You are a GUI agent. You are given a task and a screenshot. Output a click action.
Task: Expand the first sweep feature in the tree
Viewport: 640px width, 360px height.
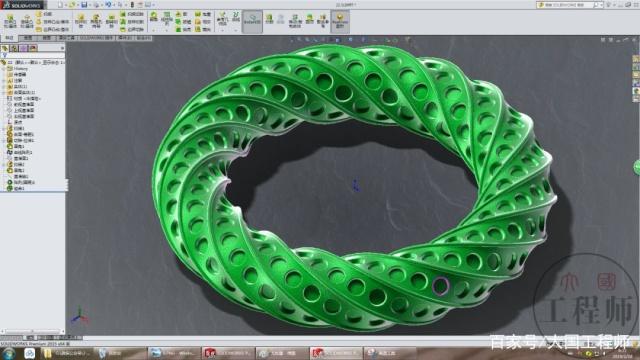tap(4, 128)
